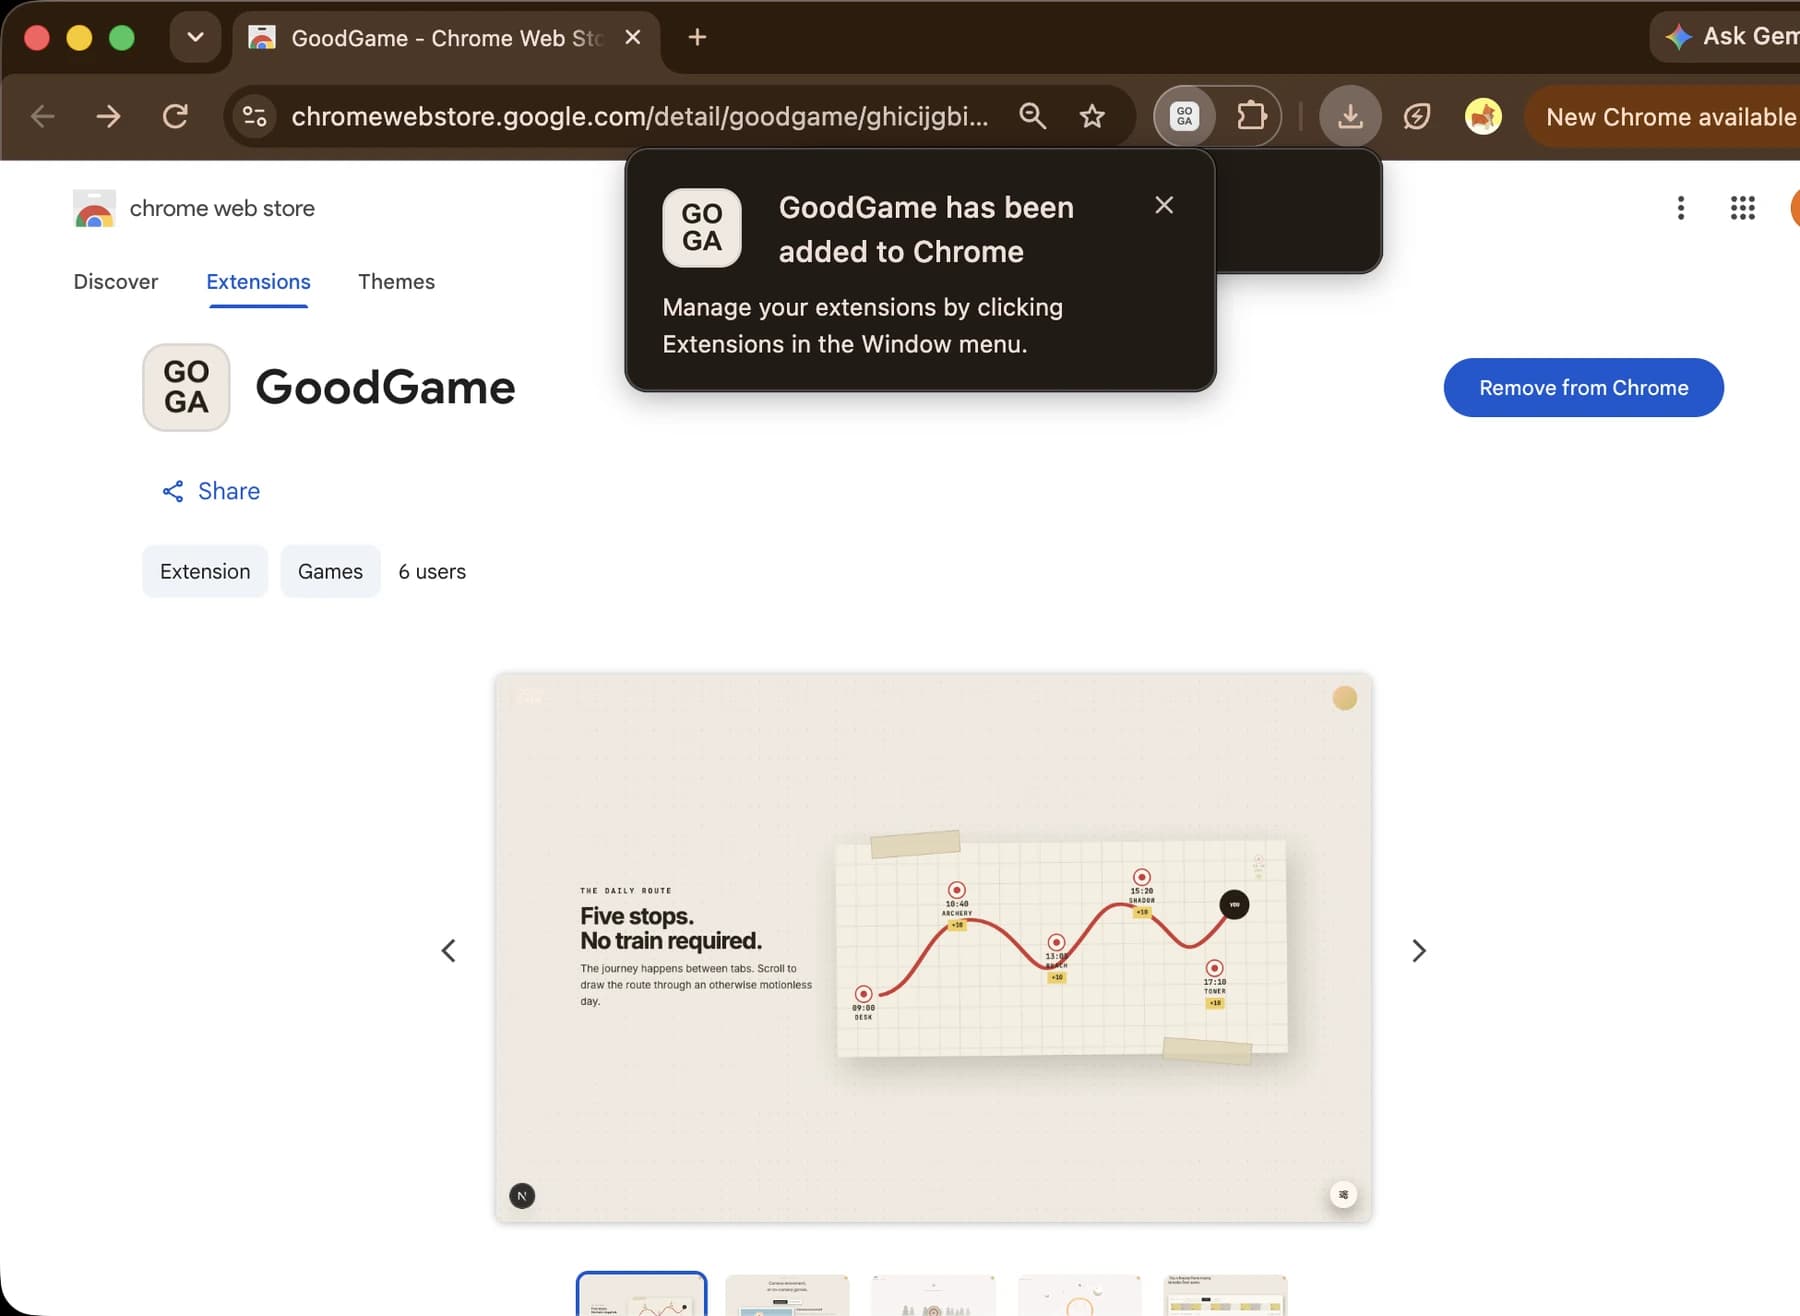The width and height of the screenshot is (1800, 1316).
Task: Open the Extensions tab
Action: tap(258, 282)
